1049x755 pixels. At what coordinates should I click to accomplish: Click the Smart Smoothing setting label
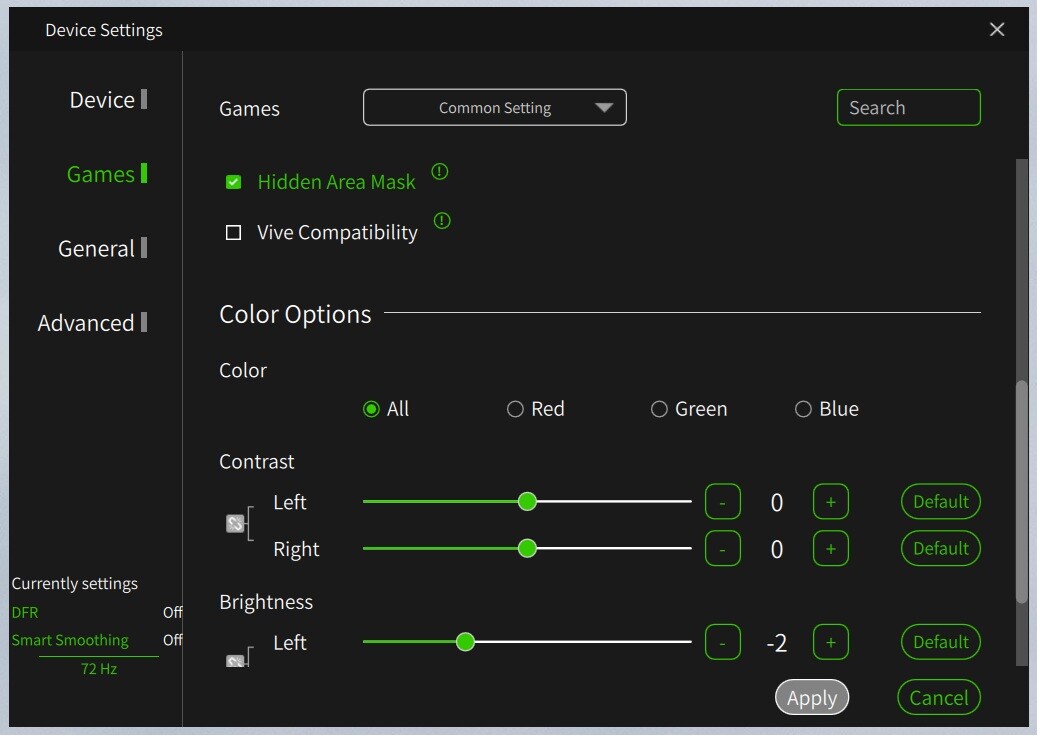70,641
